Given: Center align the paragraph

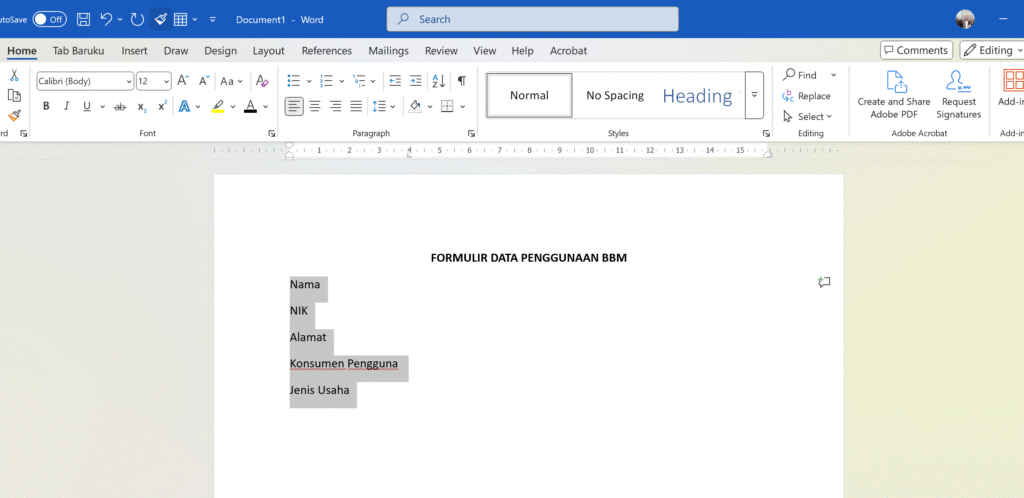Looking at the screenshot, I should (x=315, y=106).
